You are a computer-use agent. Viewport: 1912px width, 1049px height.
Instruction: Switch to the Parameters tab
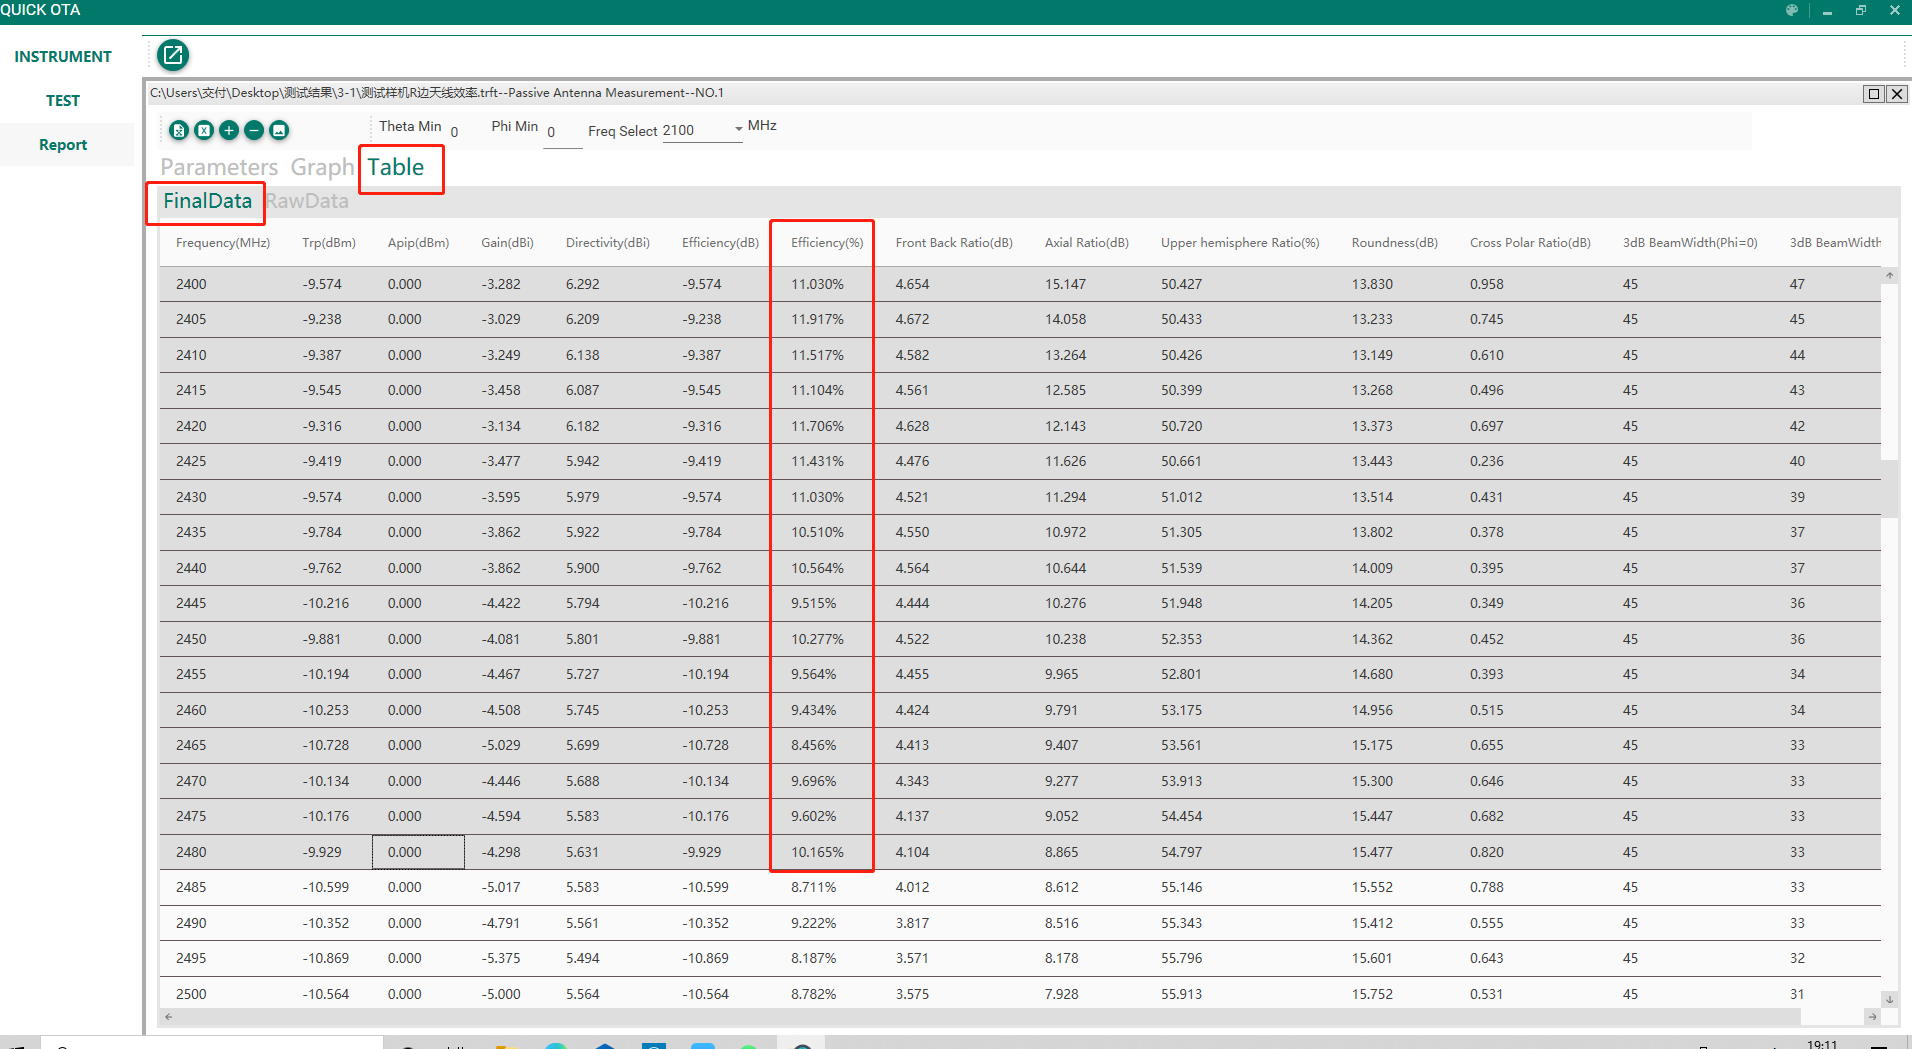point(219,167)
